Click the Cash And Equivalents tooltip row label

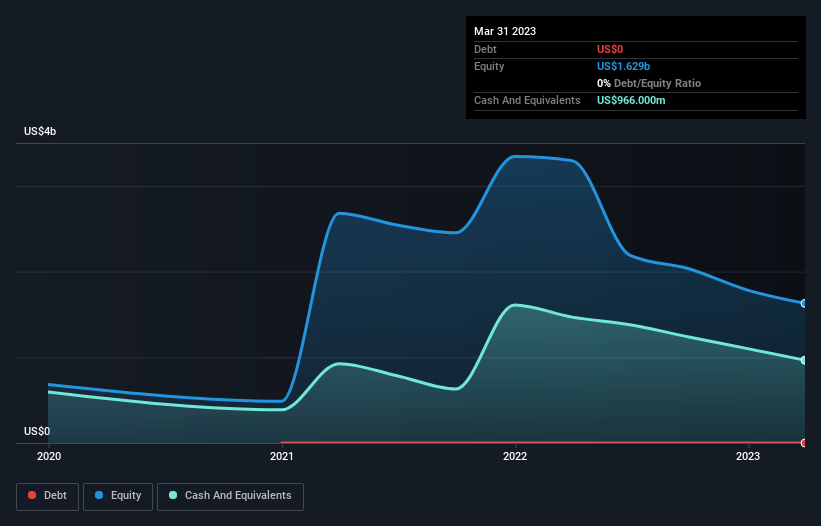[x=527, y=100]
